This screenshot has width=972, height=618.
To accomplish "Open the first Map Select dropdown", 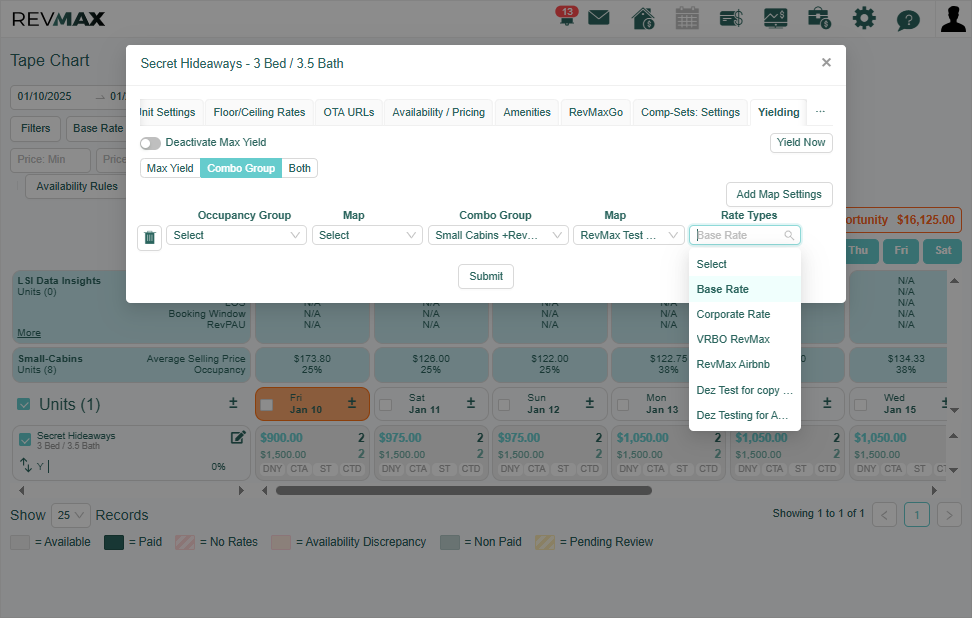I will click(x=367, y=236).
